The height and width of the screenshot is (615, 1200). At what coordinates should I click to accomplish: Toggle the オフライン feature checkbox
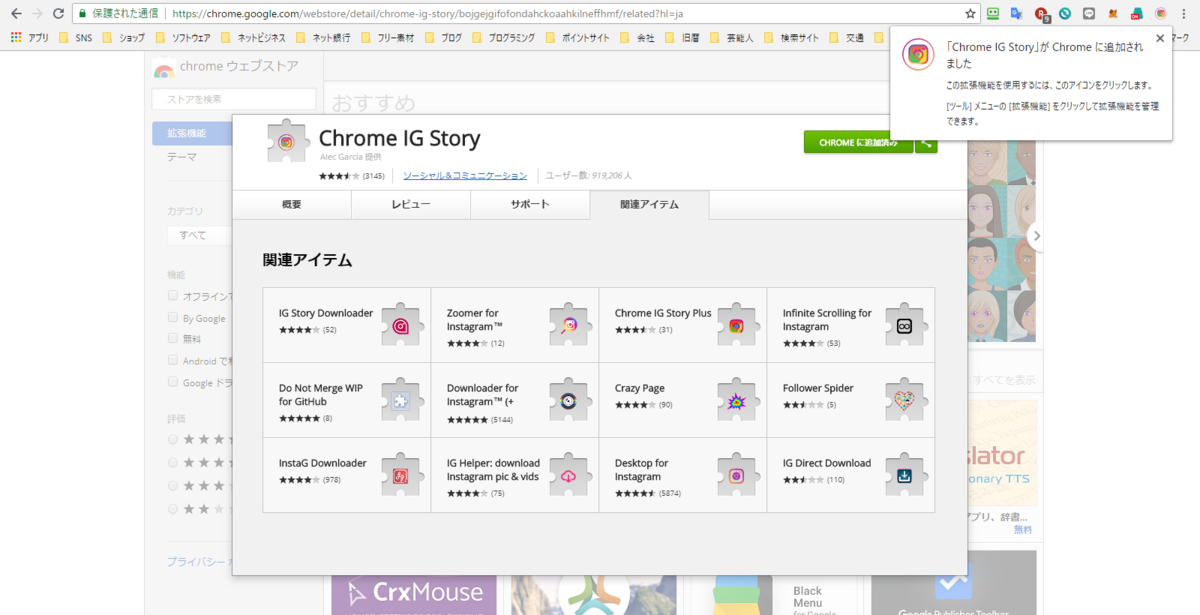point(173,296)
